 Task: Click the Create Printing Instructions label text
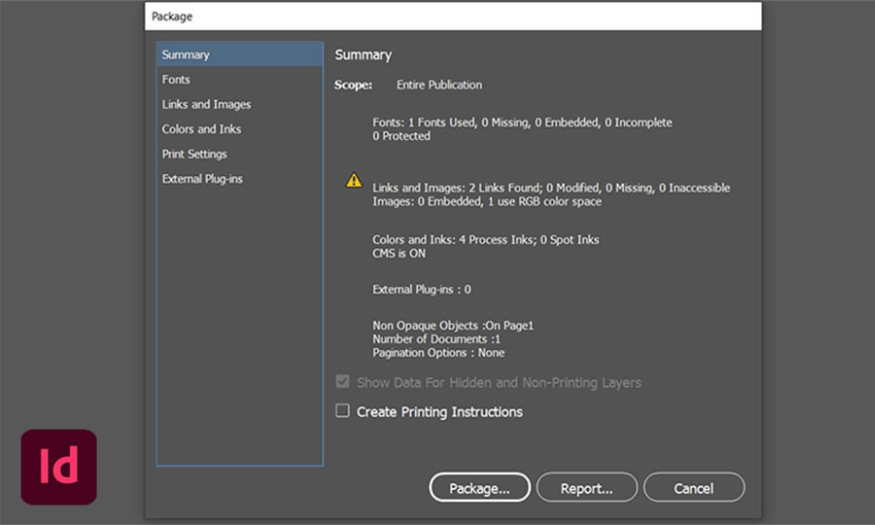click(440, 412)
